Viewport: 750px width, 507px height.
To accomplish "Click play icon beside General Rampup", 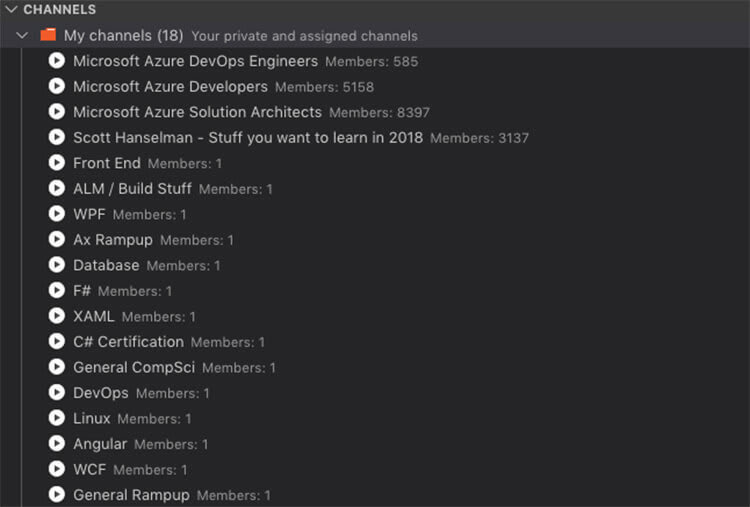I will [56, 494].
